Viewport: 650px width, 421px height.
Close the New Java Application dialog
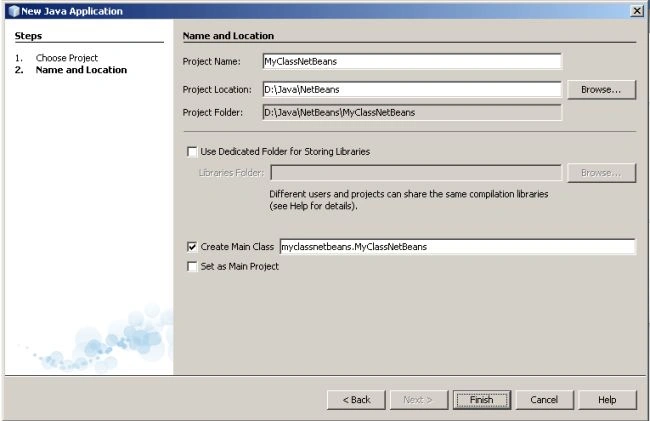(637, 11)
